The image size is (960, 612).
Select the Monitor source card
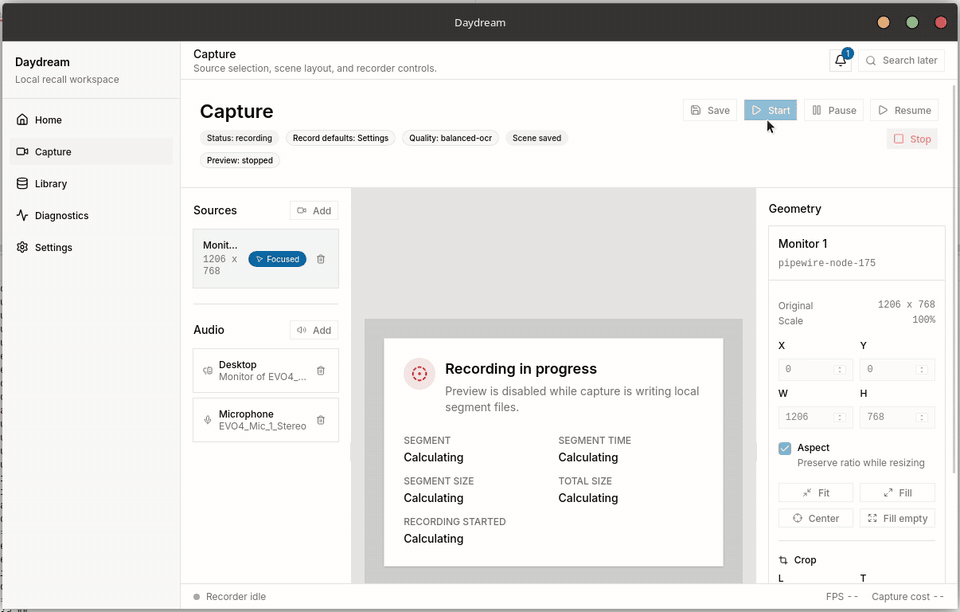tap(266, 258)
